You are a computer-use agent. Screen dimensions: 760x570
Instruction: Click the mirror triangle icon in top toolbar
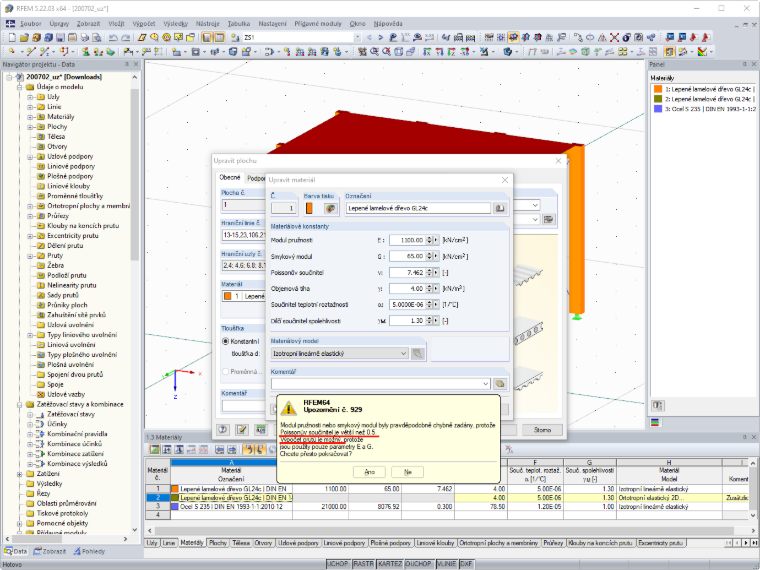click(602, 37)
